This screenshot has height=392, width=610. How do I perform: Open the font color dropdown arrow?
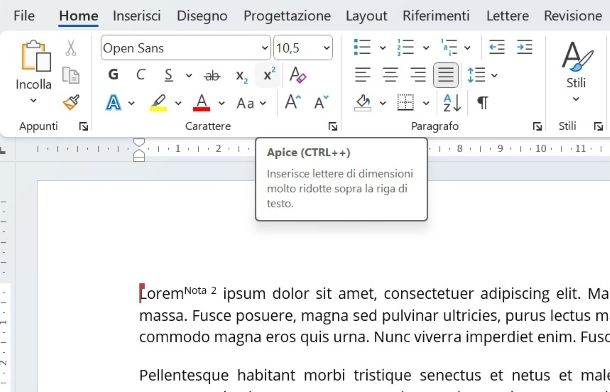[x=221, y=103]
